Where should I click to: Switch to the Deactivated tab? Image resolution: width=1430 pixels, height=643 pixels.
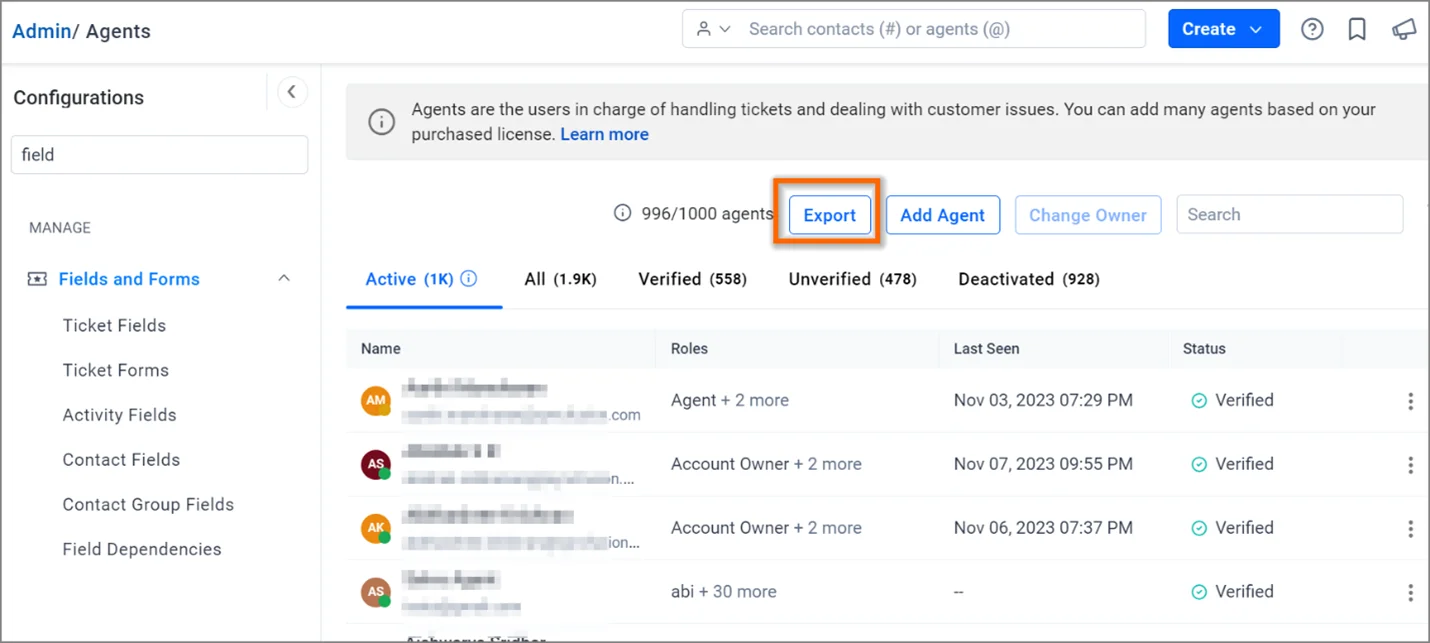[x=1028, y=279]
